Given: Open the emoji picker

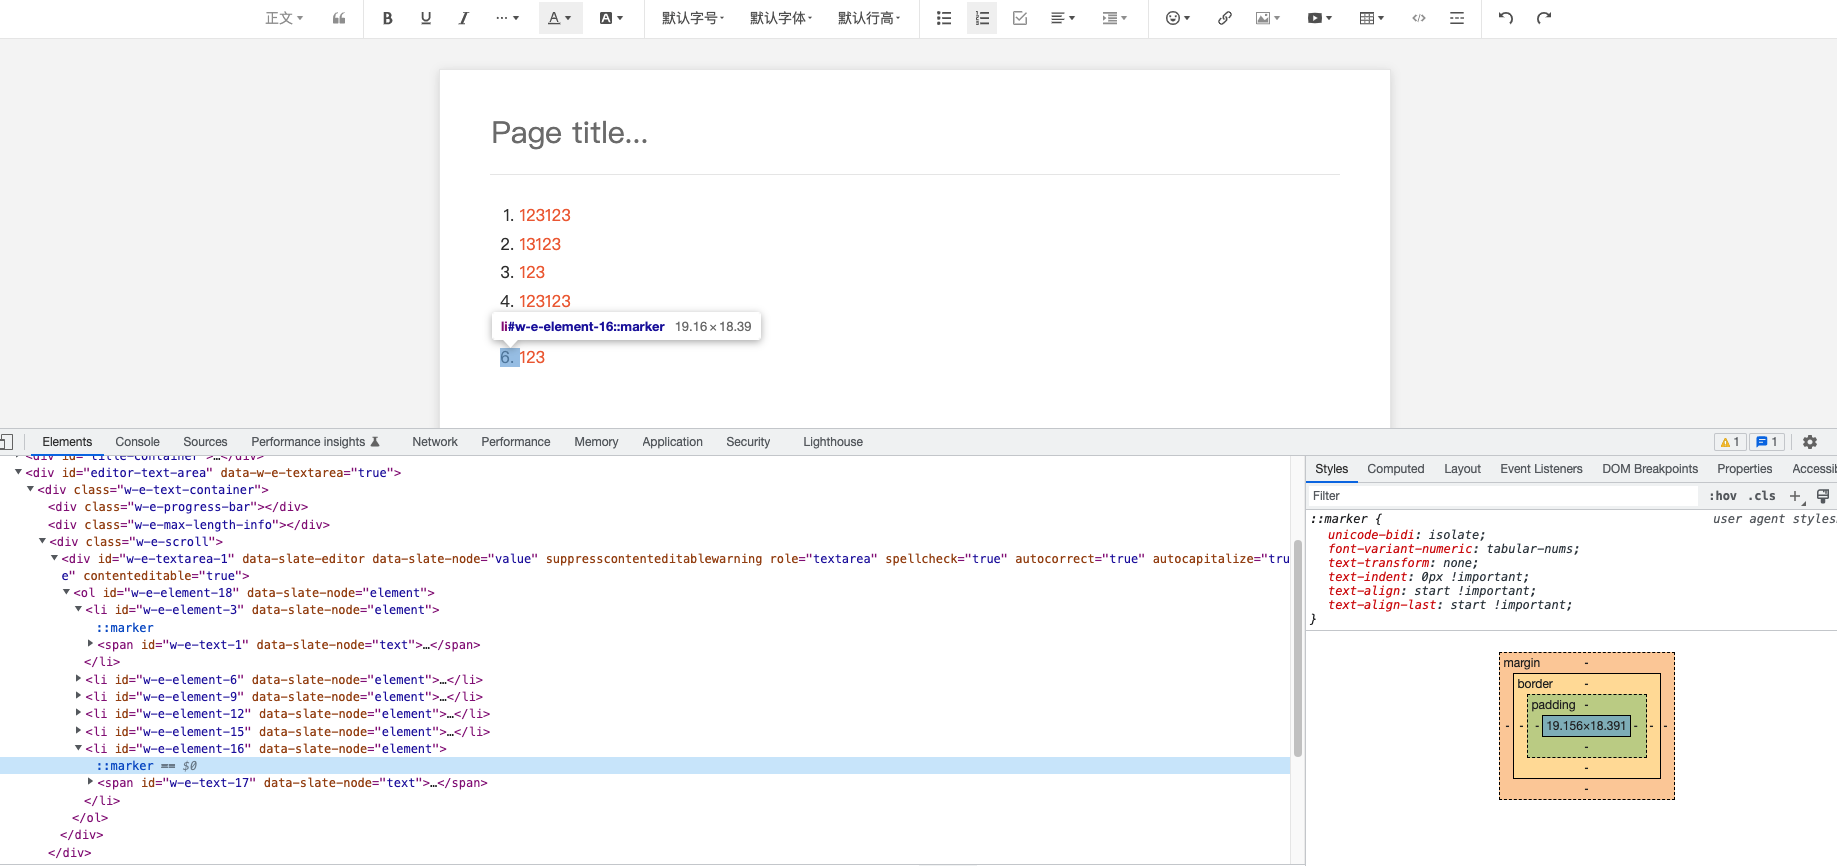Looking at the screenshot, I should (x=1178, y=18).
